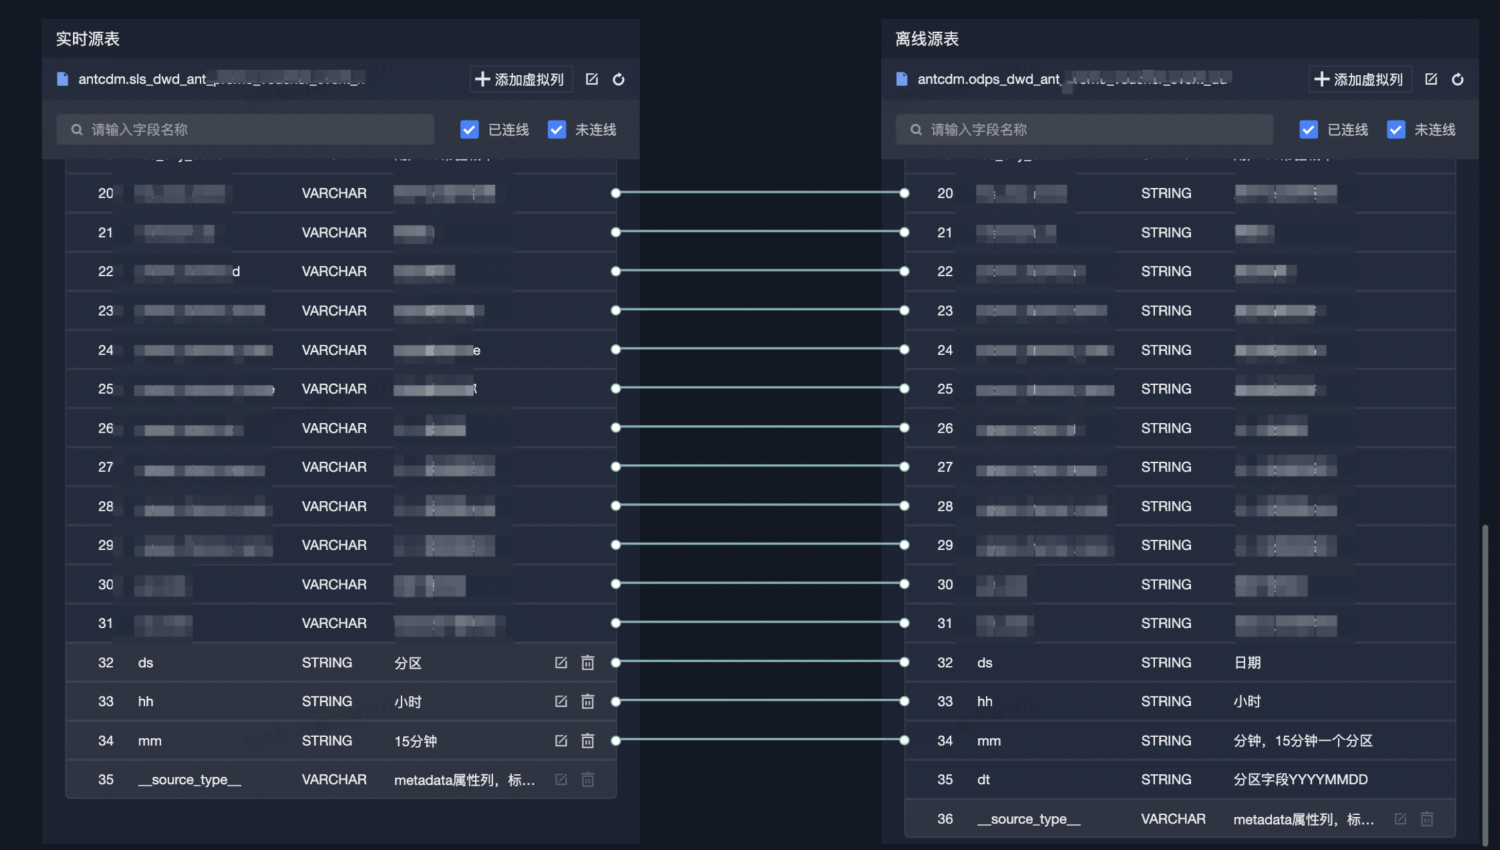Focus the realtime table field name search box
The image size is (1500, 850).
click(246, 129)
